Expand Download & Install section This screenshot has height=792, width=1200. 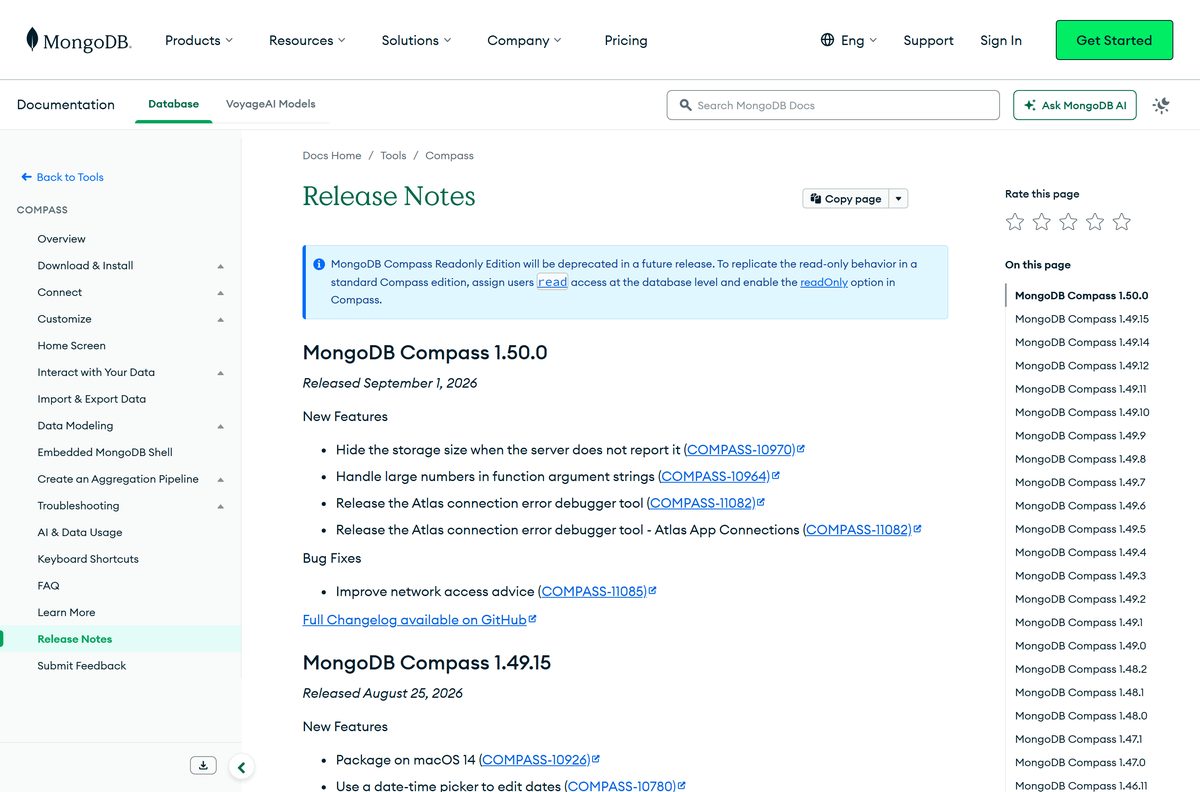pos(221,266)
